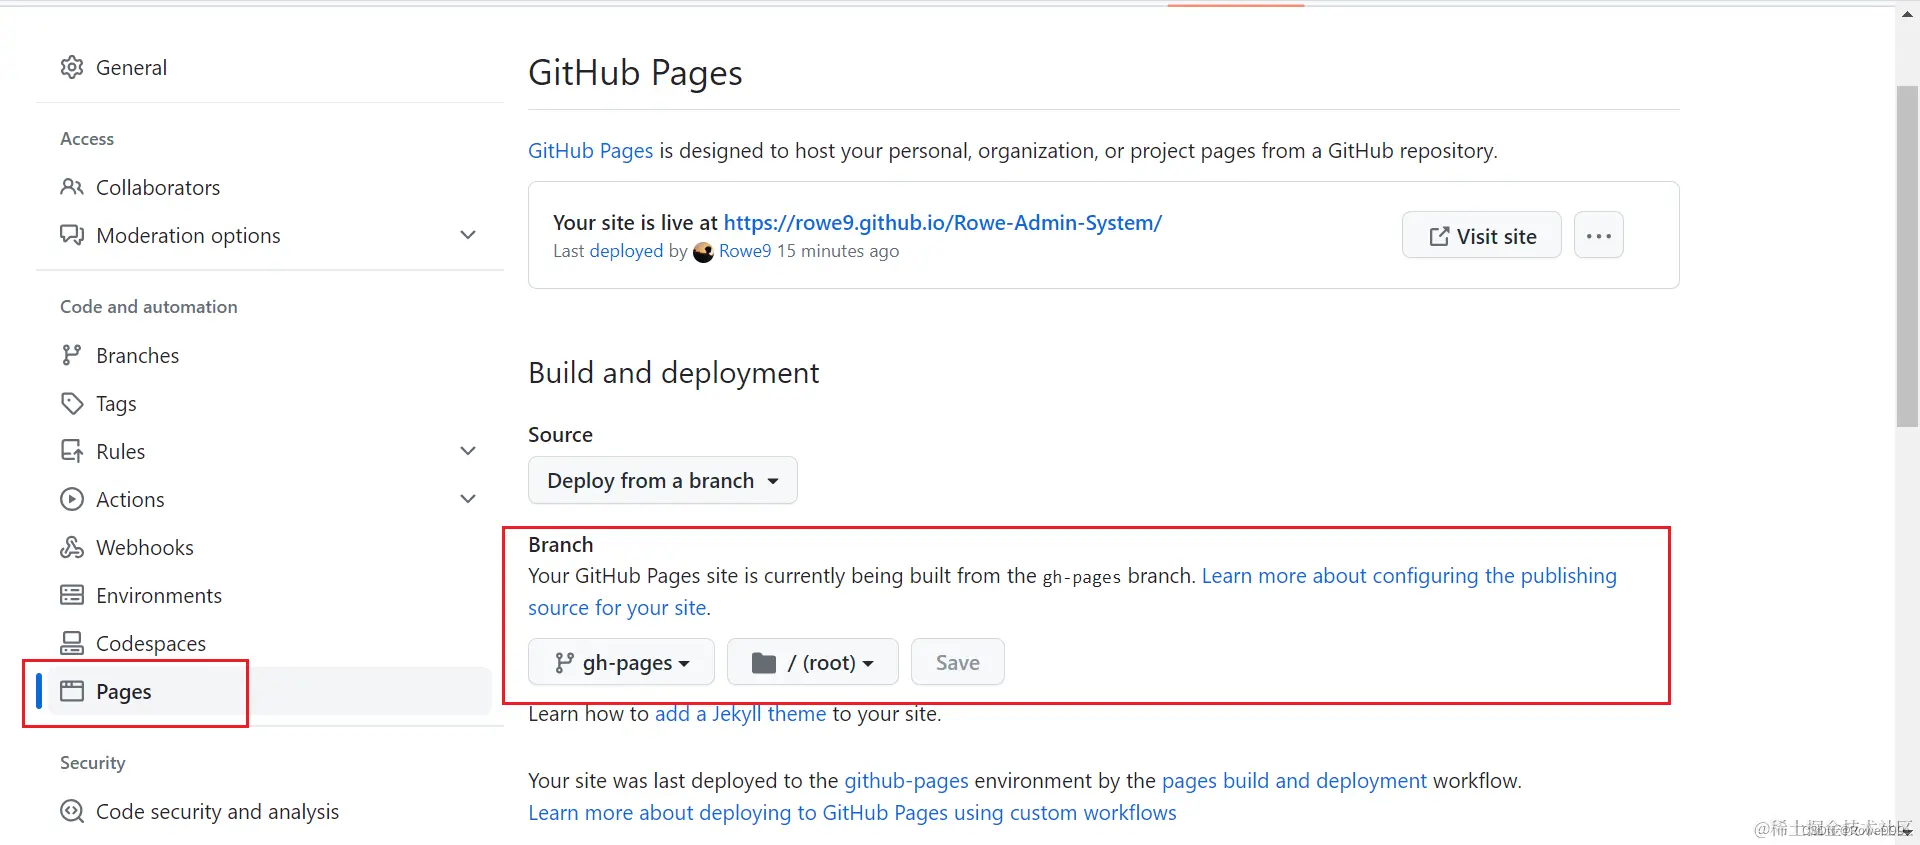Click the Tags label icon

coord(72,403)
